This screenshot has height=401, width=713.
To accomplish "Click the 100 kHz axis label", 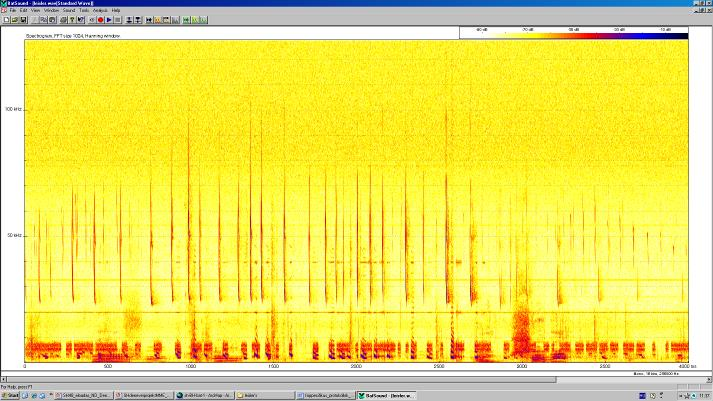I will click(x=14, y=109).
